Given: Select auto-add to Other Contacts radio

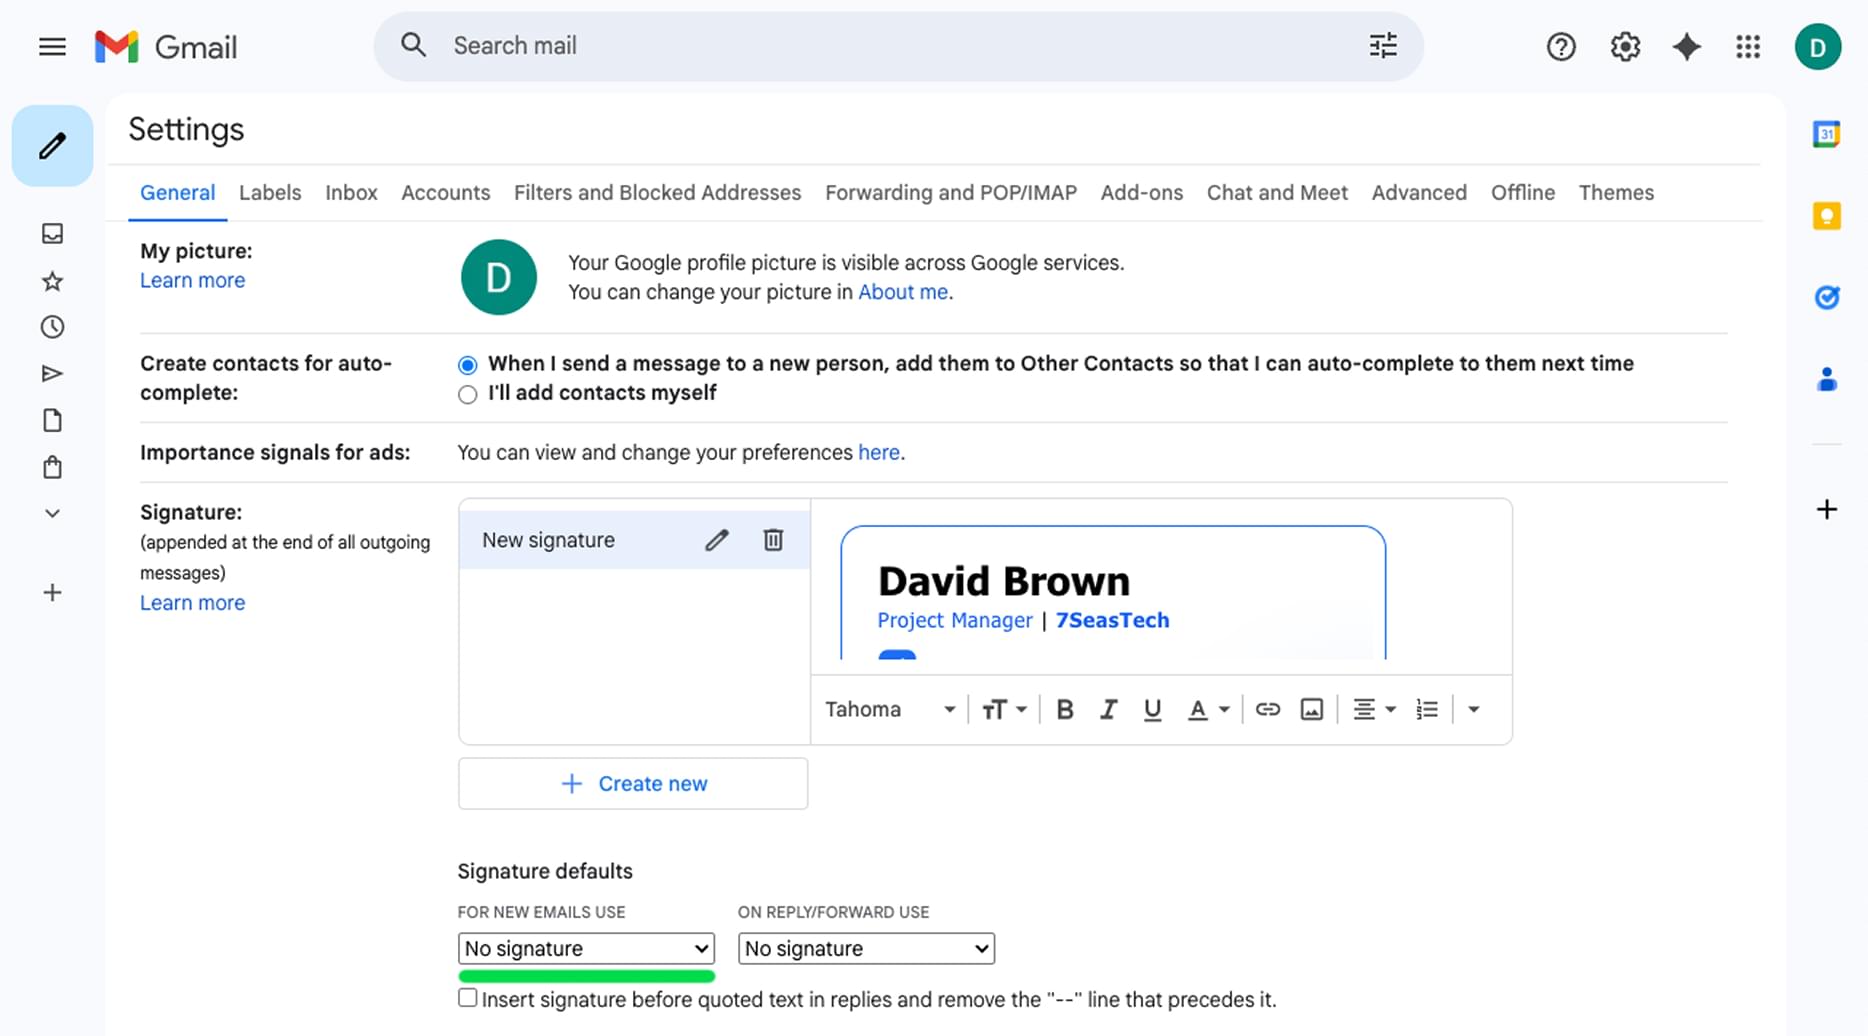Looking at the screenshot, I should (467, 365).
